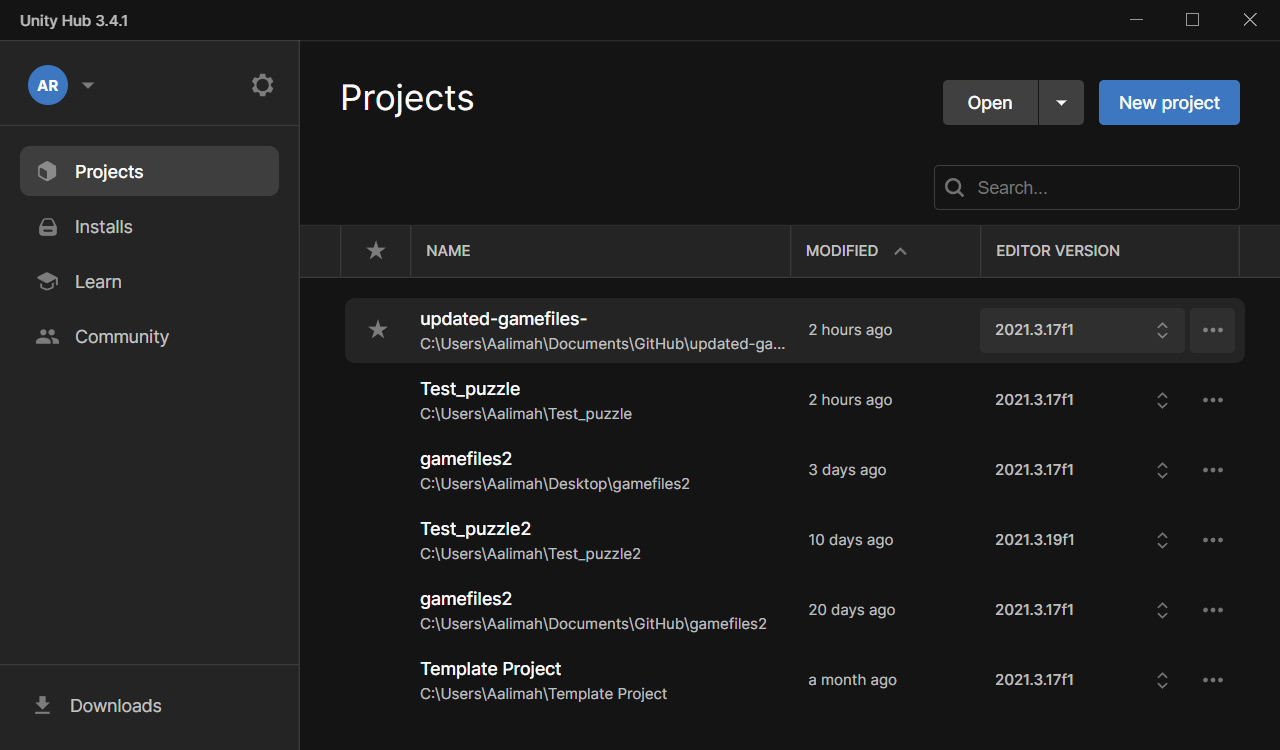
Task: Click the AR account avatar
Action: point(47,85)
